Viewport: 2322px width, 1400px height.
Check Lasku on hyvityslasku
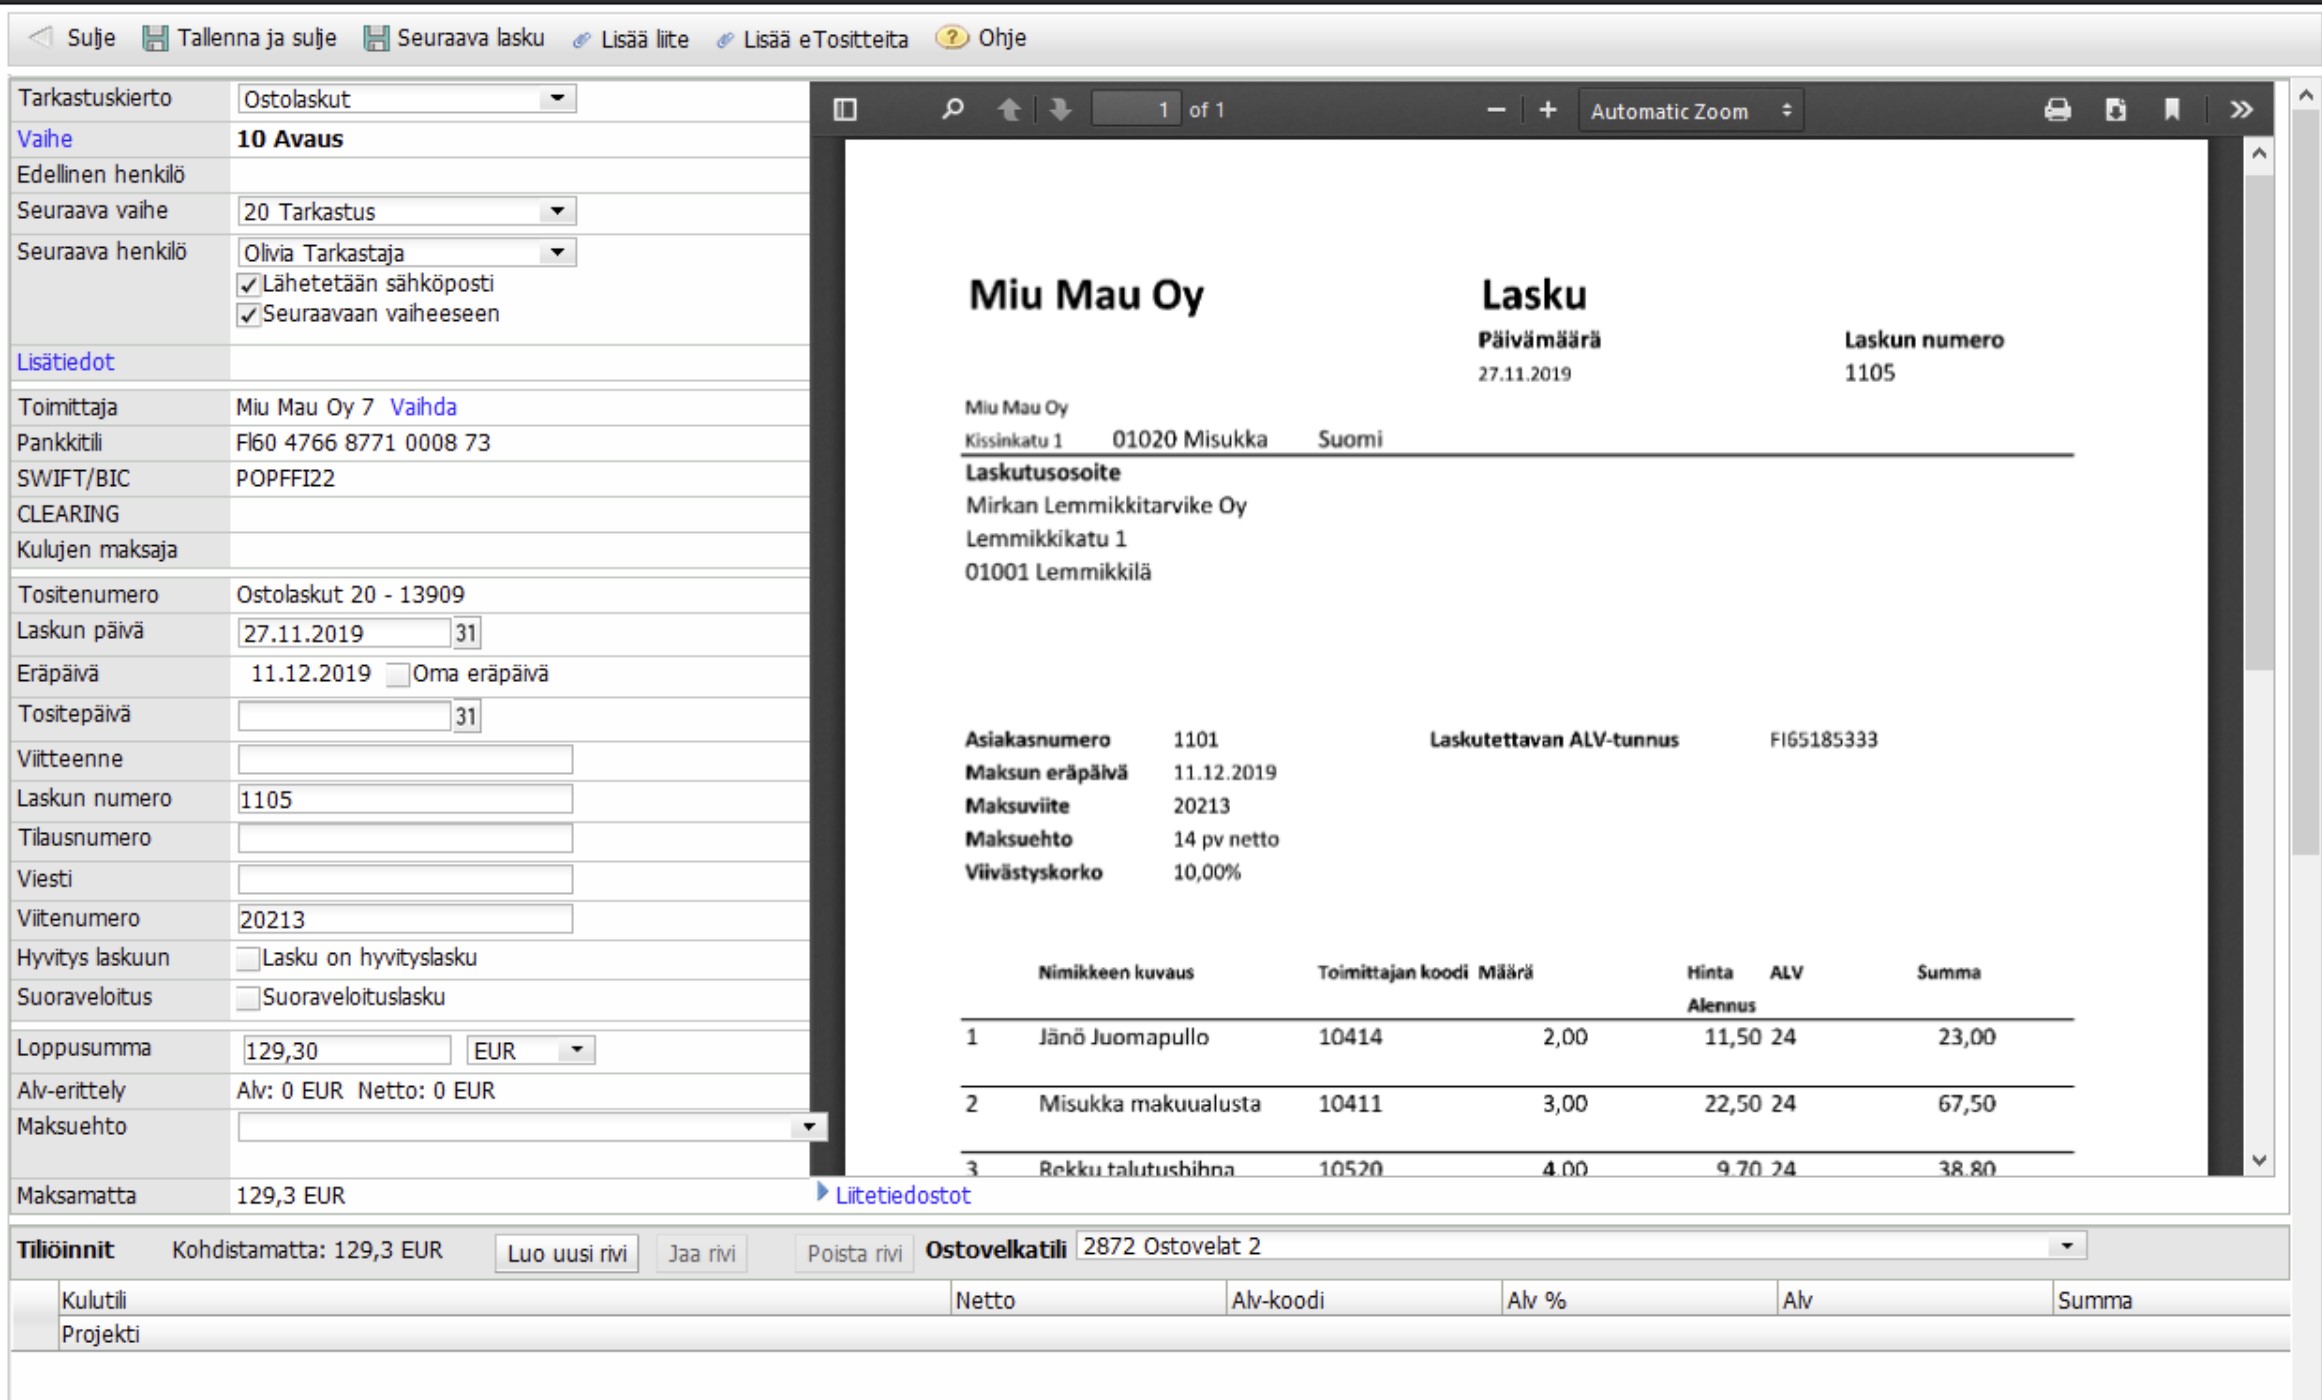click(x=248, y=958)
